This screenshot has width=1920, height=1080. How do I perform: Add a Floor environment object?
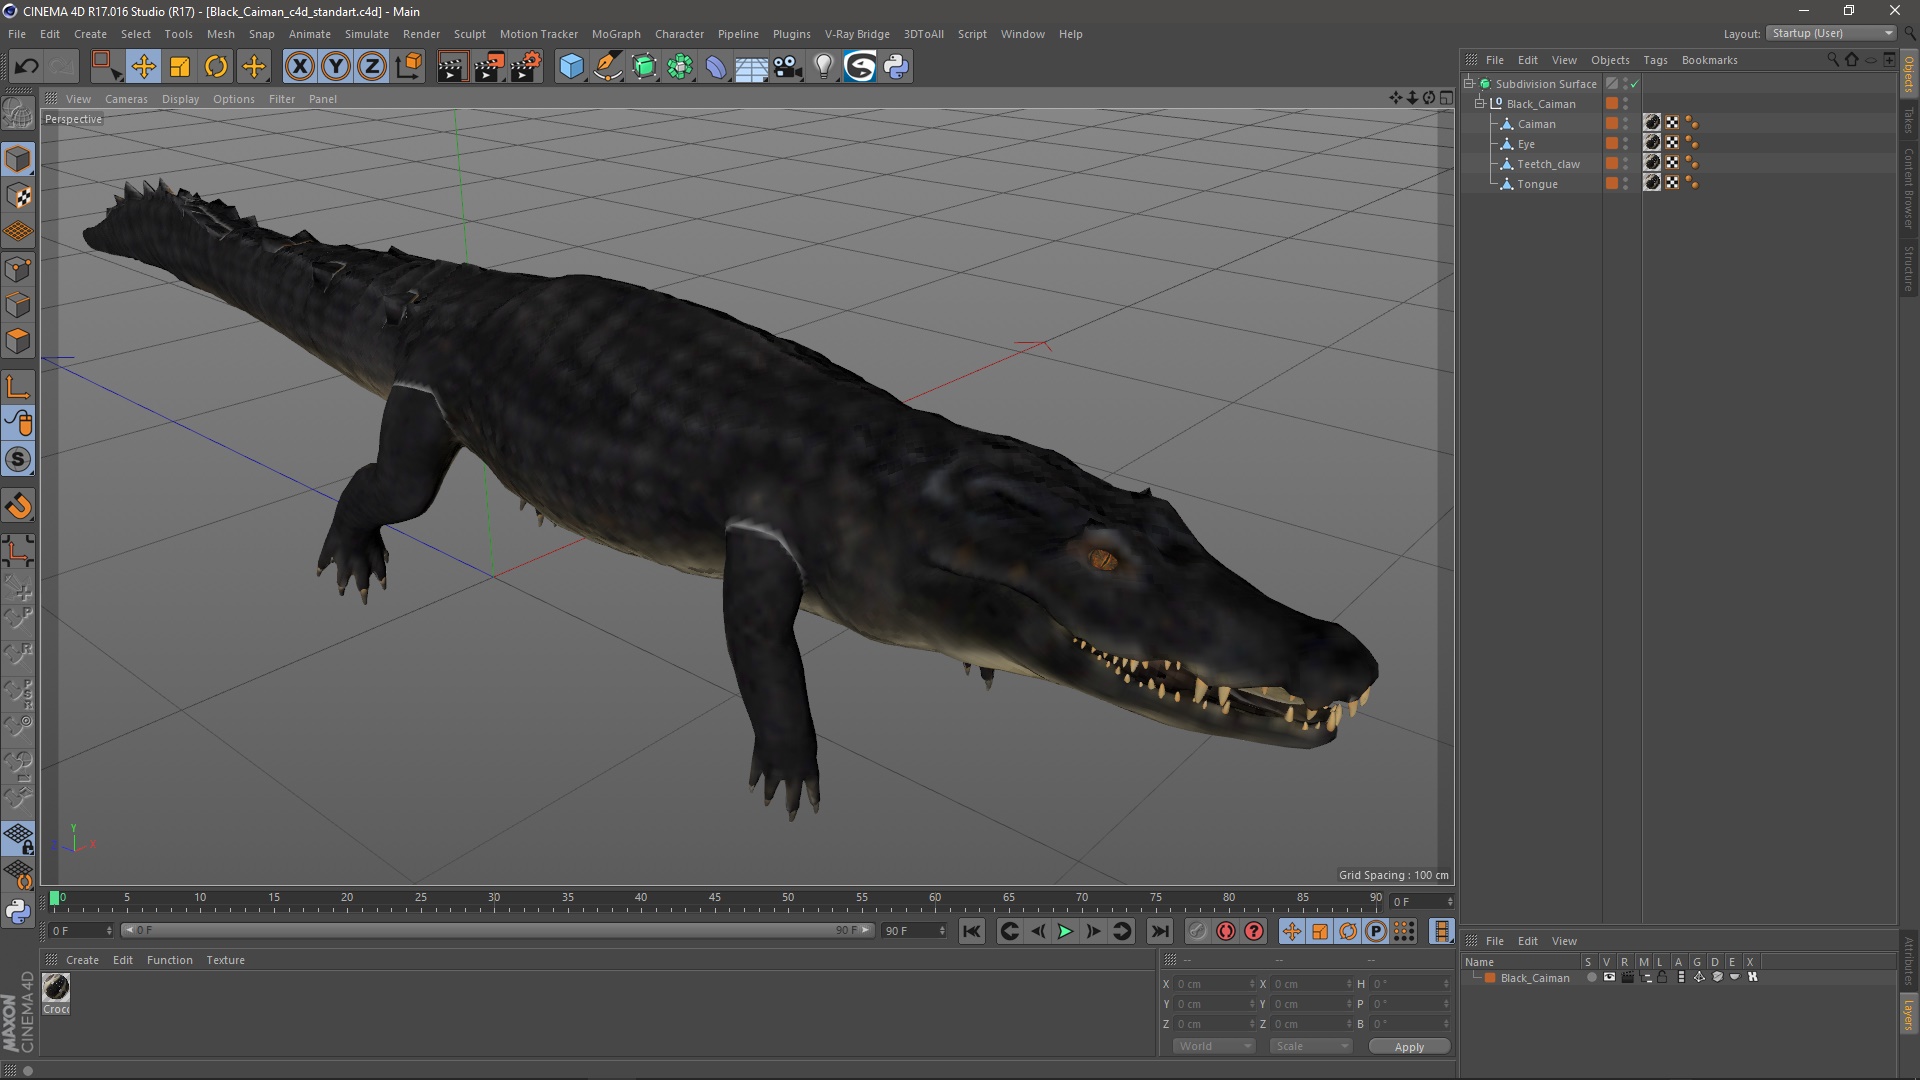pos(751,67)
